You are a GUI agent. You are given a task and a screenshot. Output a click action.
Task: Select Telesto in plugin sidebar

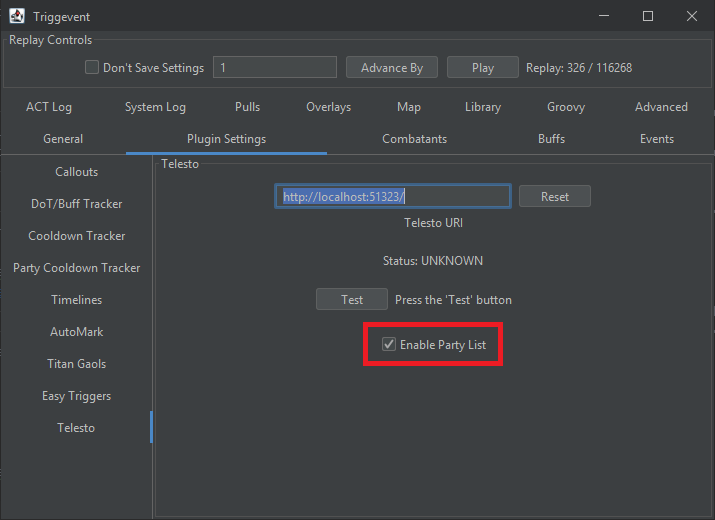(x=76, y=427)
